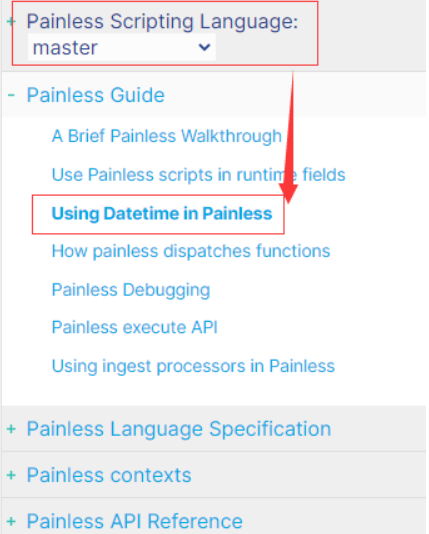Open A Brief Painless Walkthrough
Viewport: 429px width, 534px height.
pyautogui.click(x=167, y=136)
